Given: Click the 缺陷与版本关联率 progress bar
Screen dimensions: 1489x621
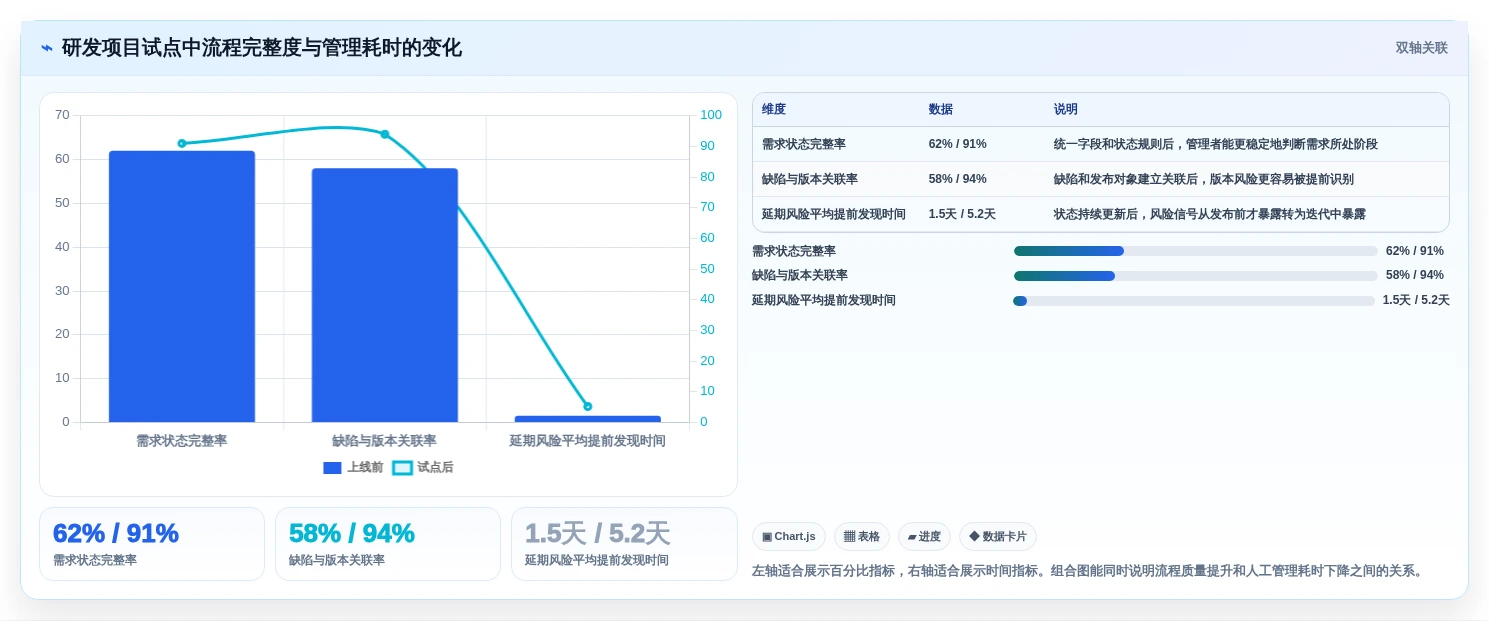Looking at the screenshot, I should 1196,276.
